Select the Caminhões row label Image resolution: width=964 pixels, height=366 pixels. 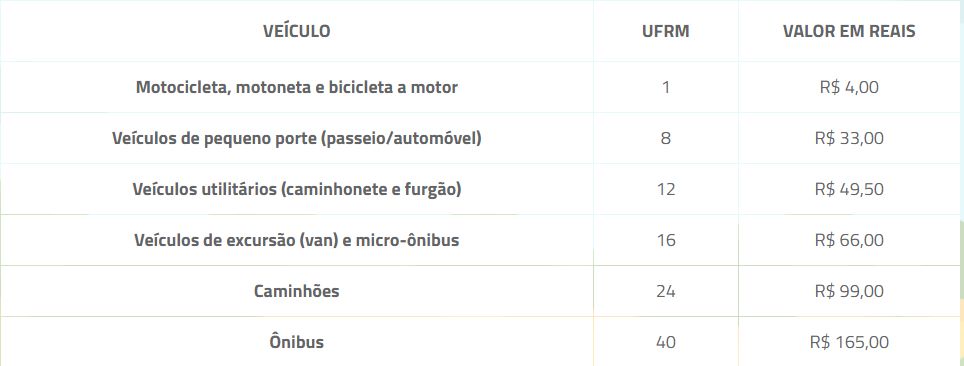coord(296,291)
